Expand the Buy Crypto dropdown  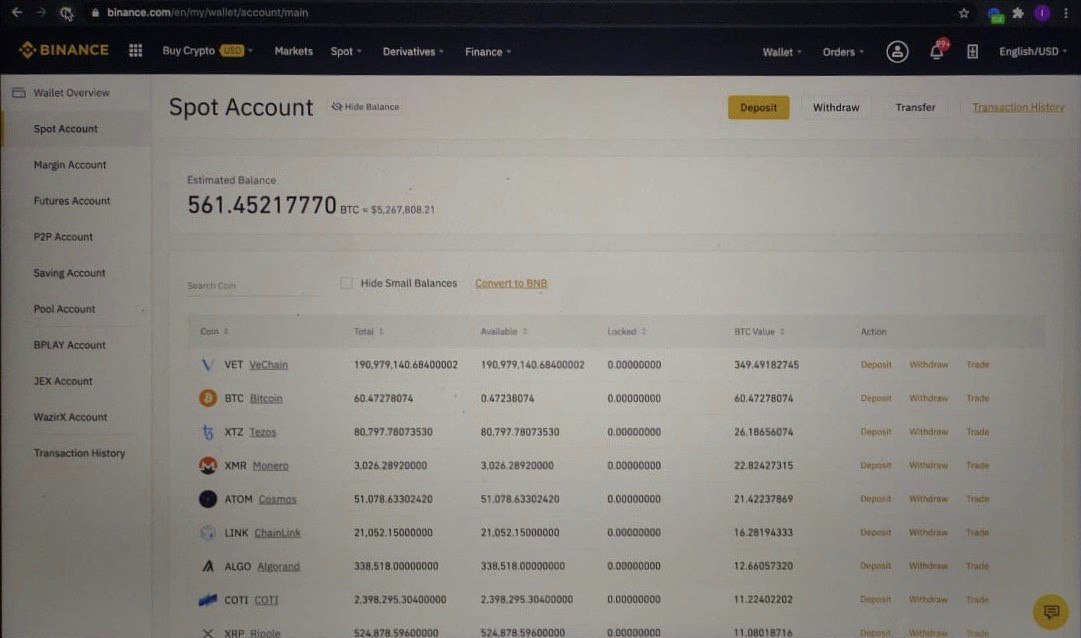[208, 51]
